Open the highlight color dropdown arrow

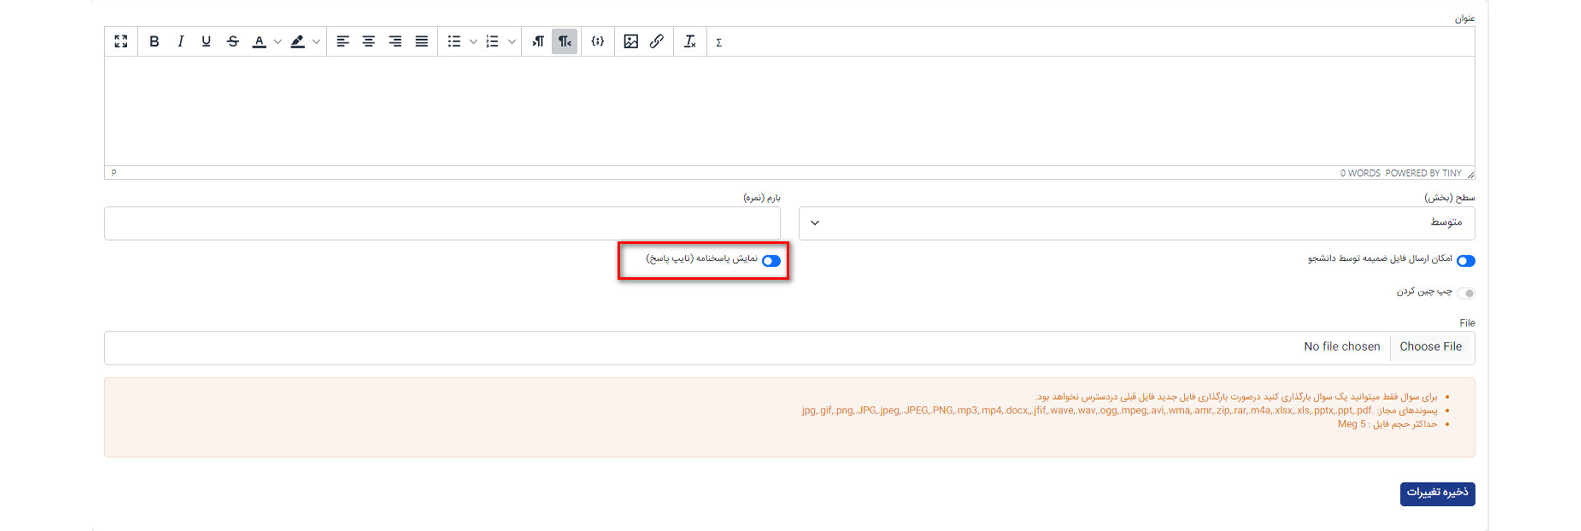point(316,42)
